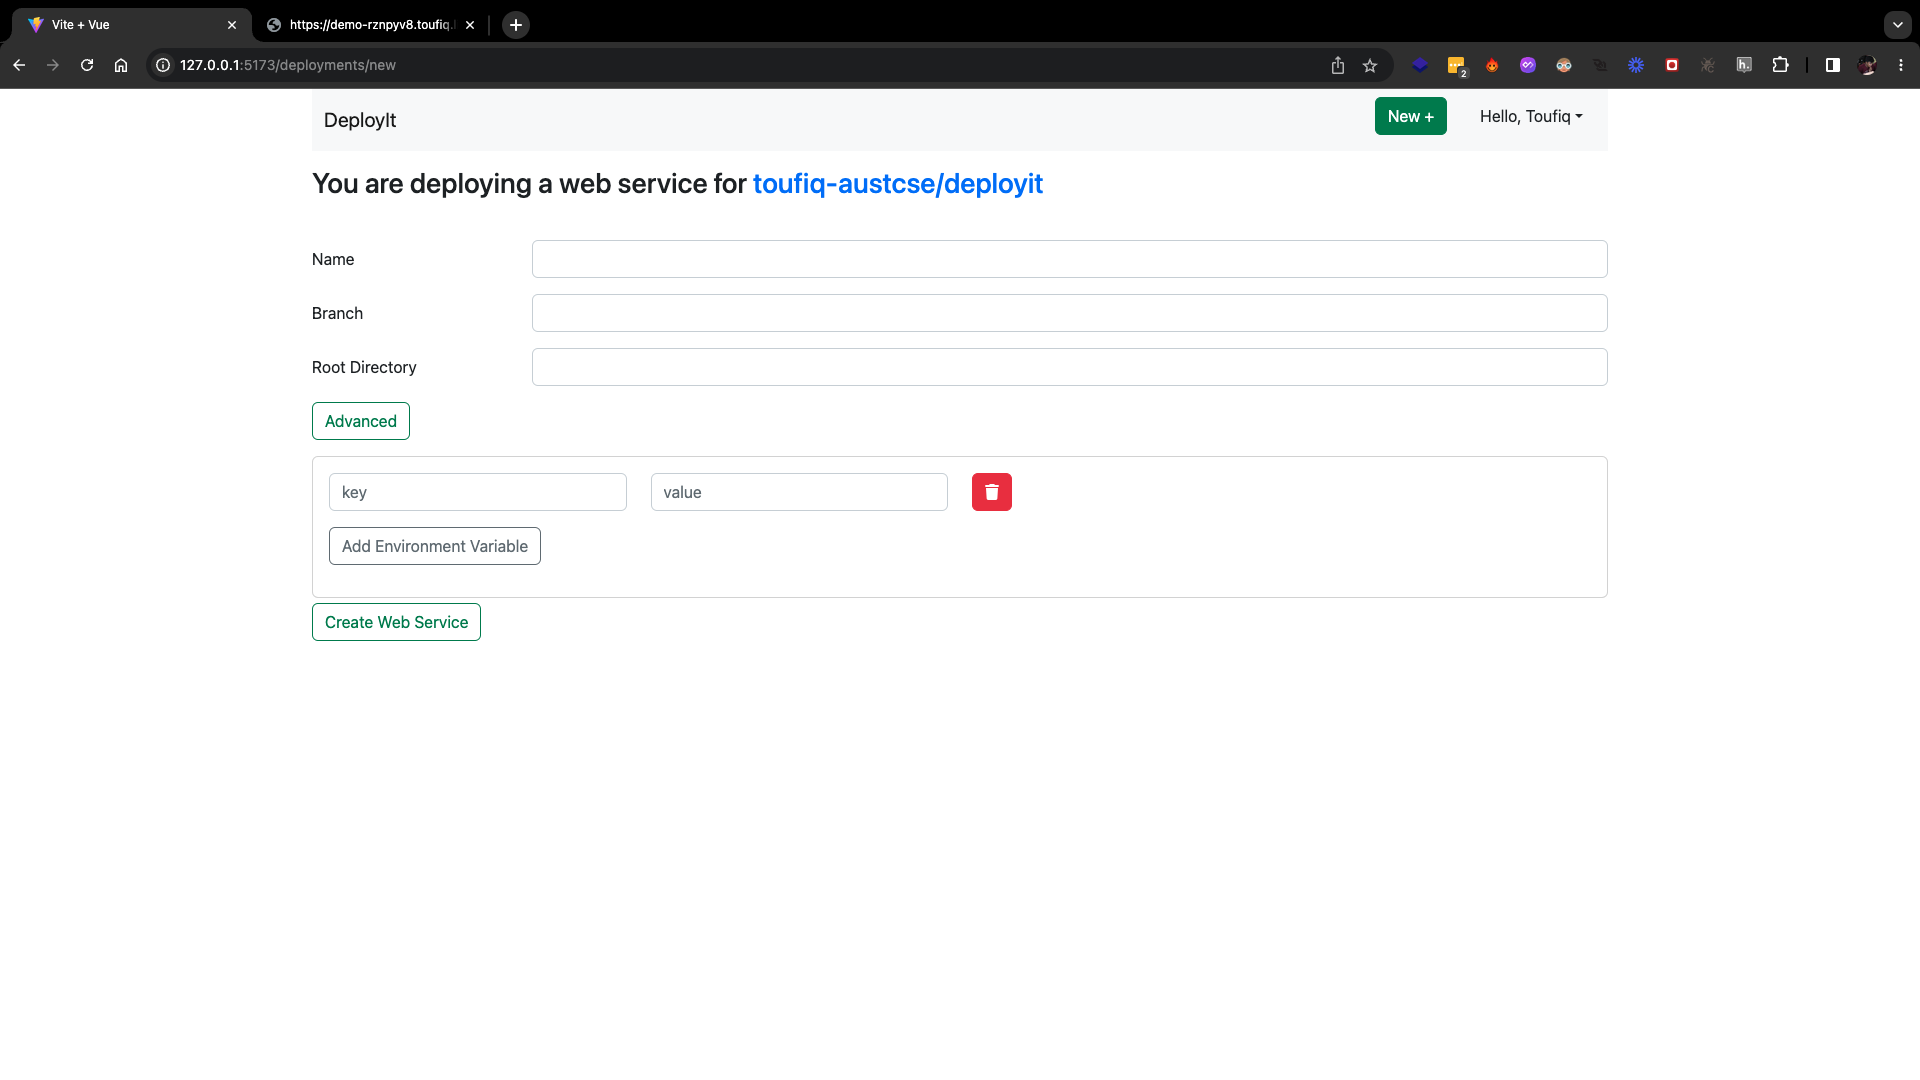Open the browser extensions puzzle icon
The width and height of the screenshot is (1920, 1080).
1780,65
